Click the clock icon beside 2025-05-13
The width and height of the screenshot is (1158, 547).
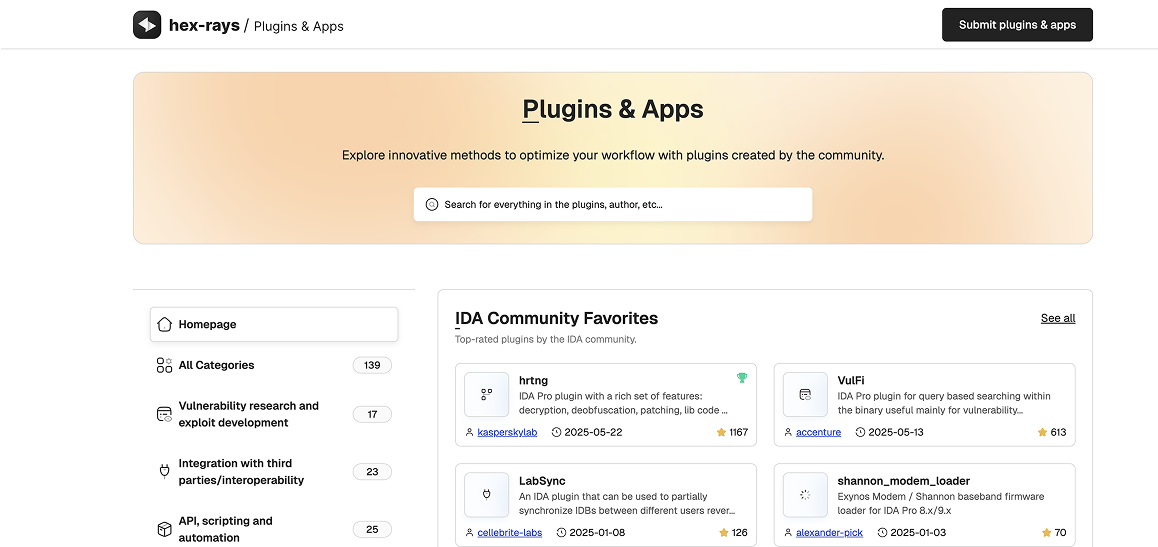pos(860,433)
